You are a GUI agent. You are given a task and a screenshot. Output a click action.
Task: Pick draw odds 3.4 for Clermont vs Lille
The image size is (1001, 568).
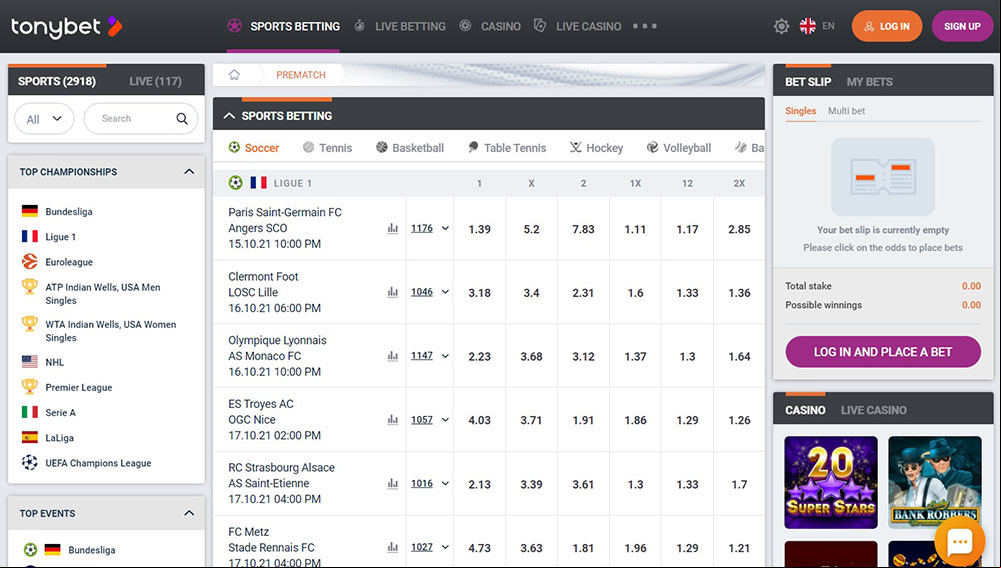tap(531, 293)
